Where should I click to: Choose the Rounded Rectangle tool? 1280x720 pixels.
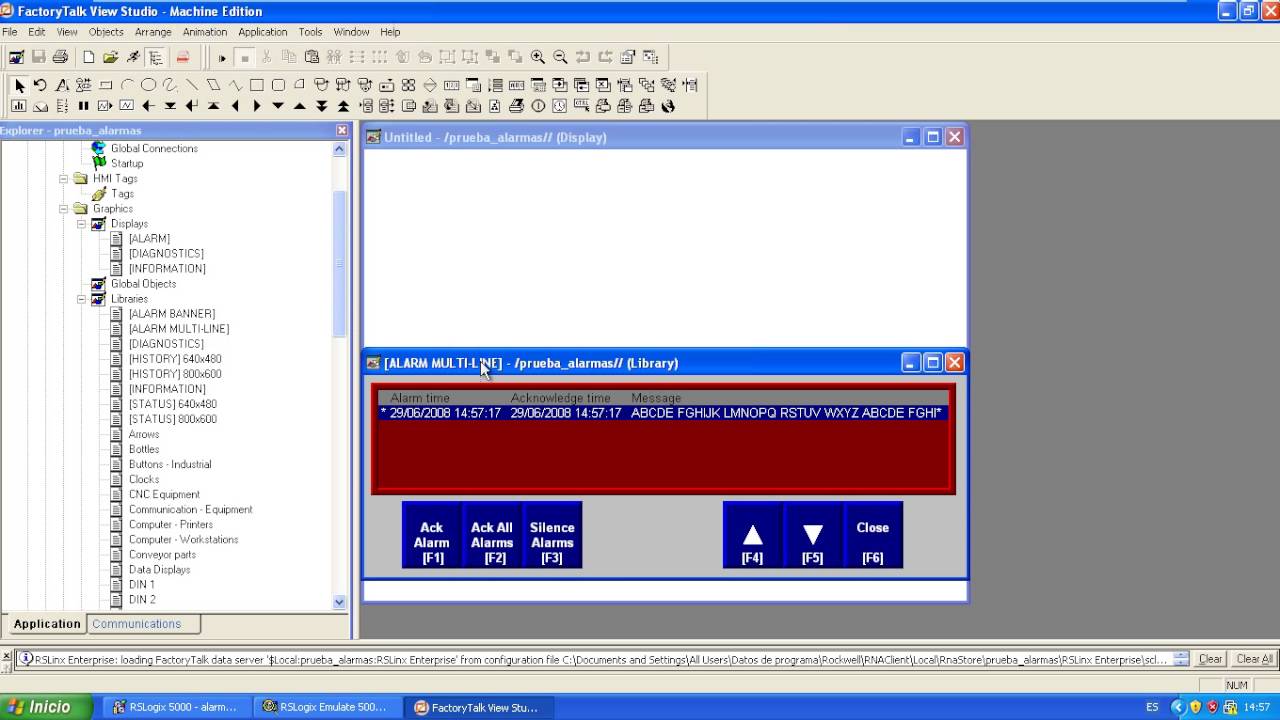[278, 85]
